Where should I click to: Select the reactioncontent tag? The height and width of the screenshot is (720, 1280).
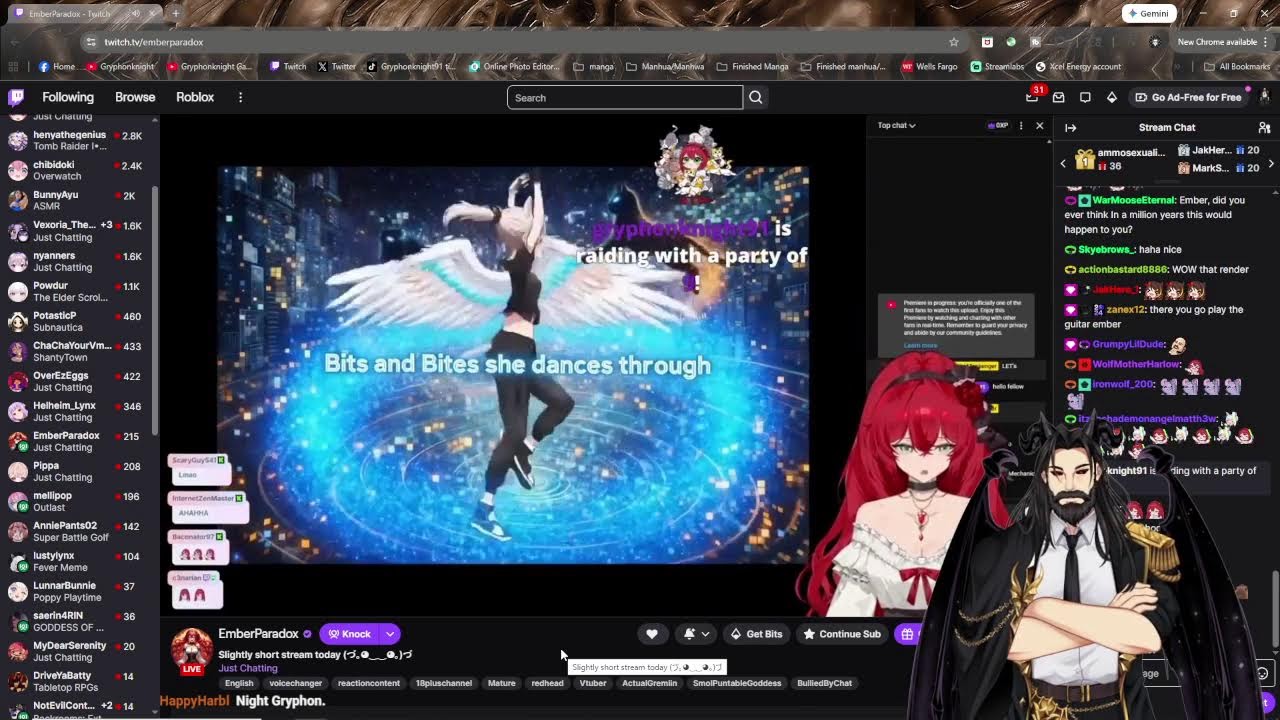369,683
